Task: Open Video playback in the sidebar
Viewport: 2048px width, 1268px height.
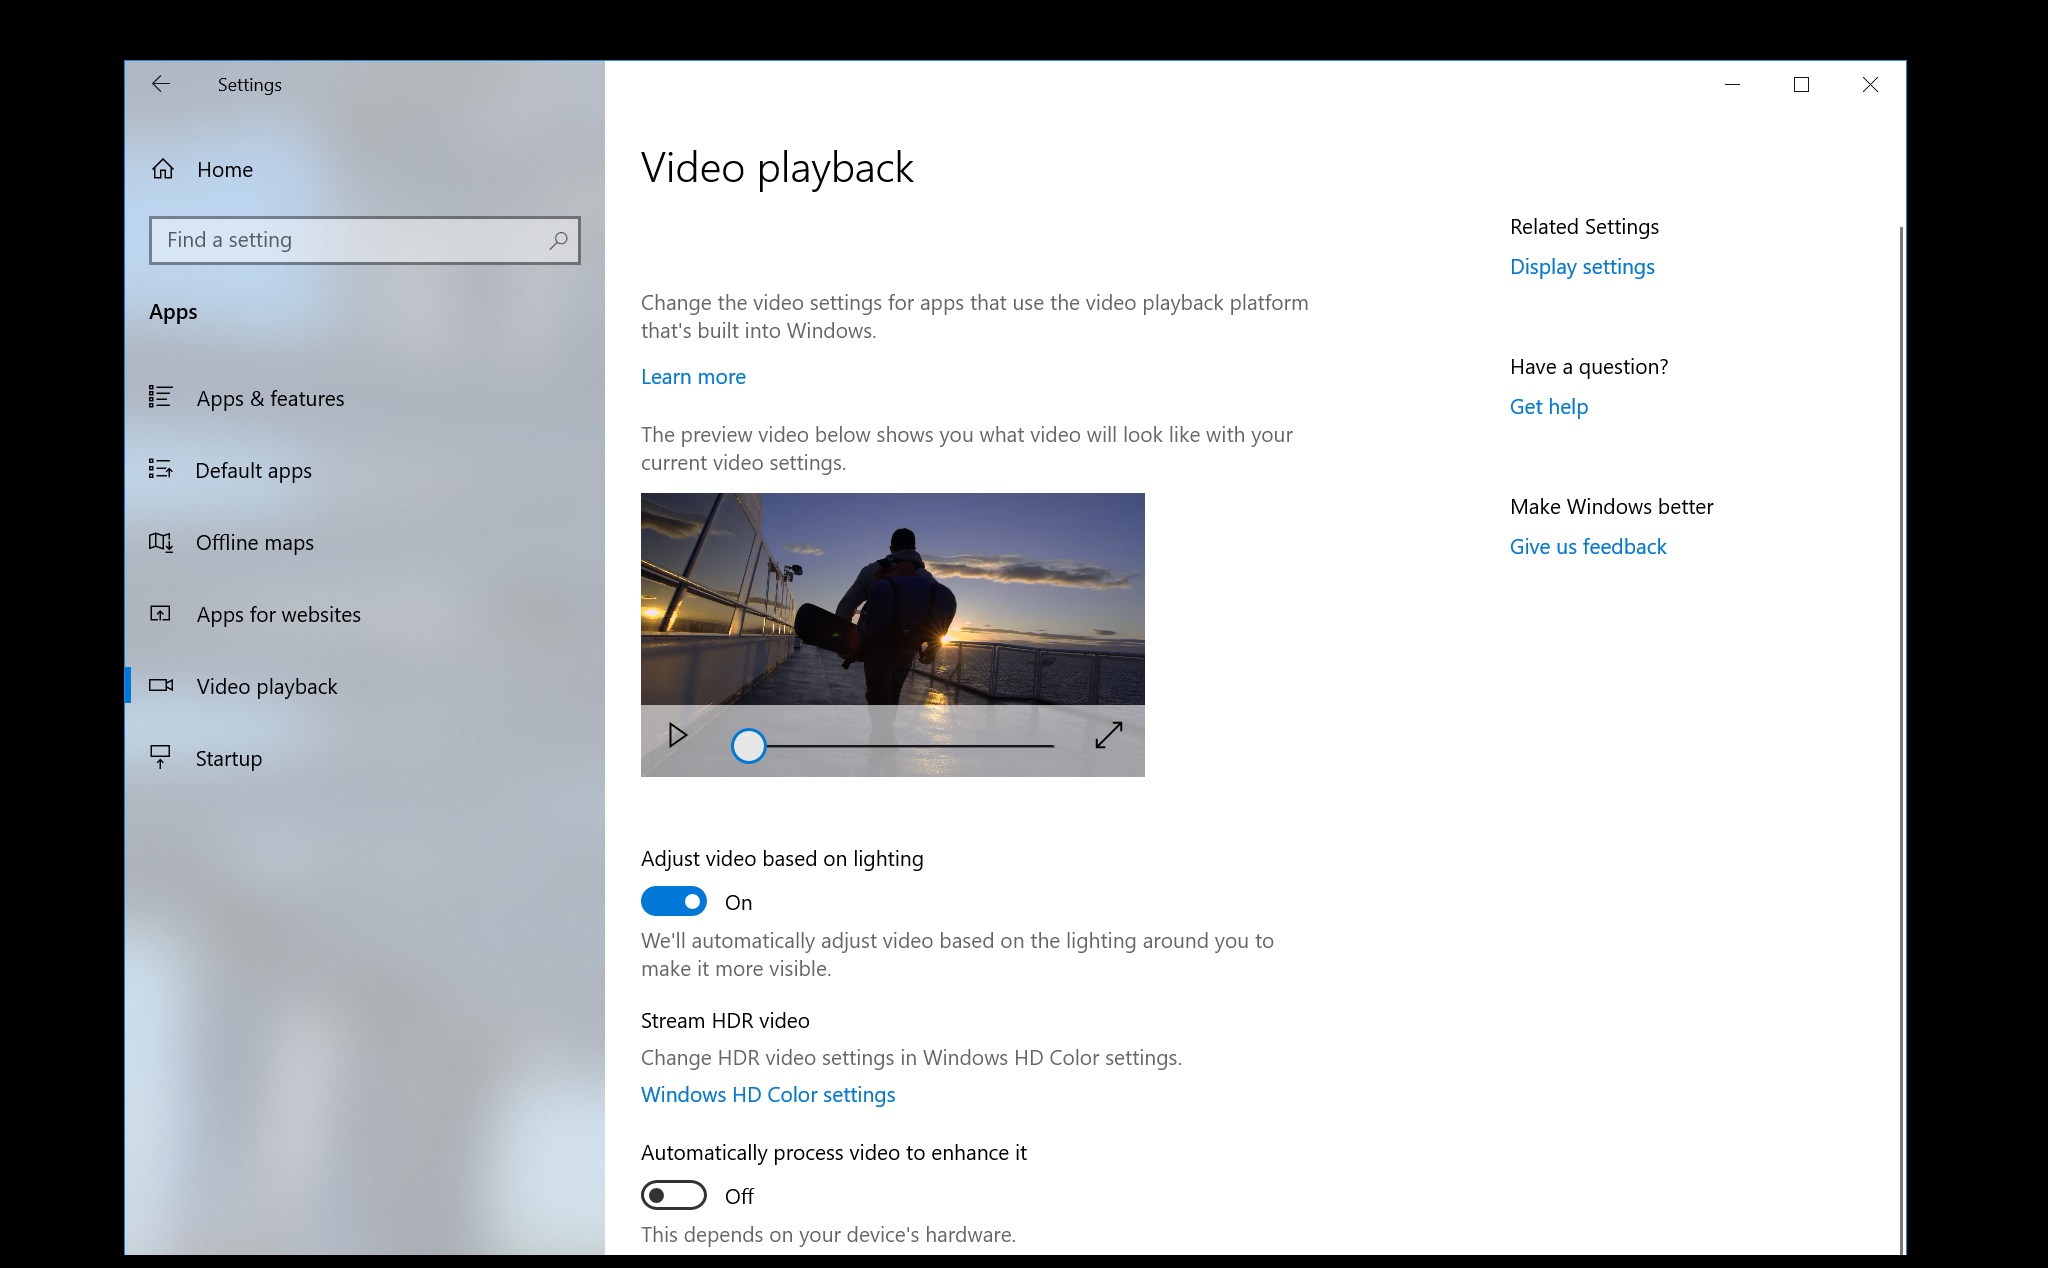Action: (267, 687)
